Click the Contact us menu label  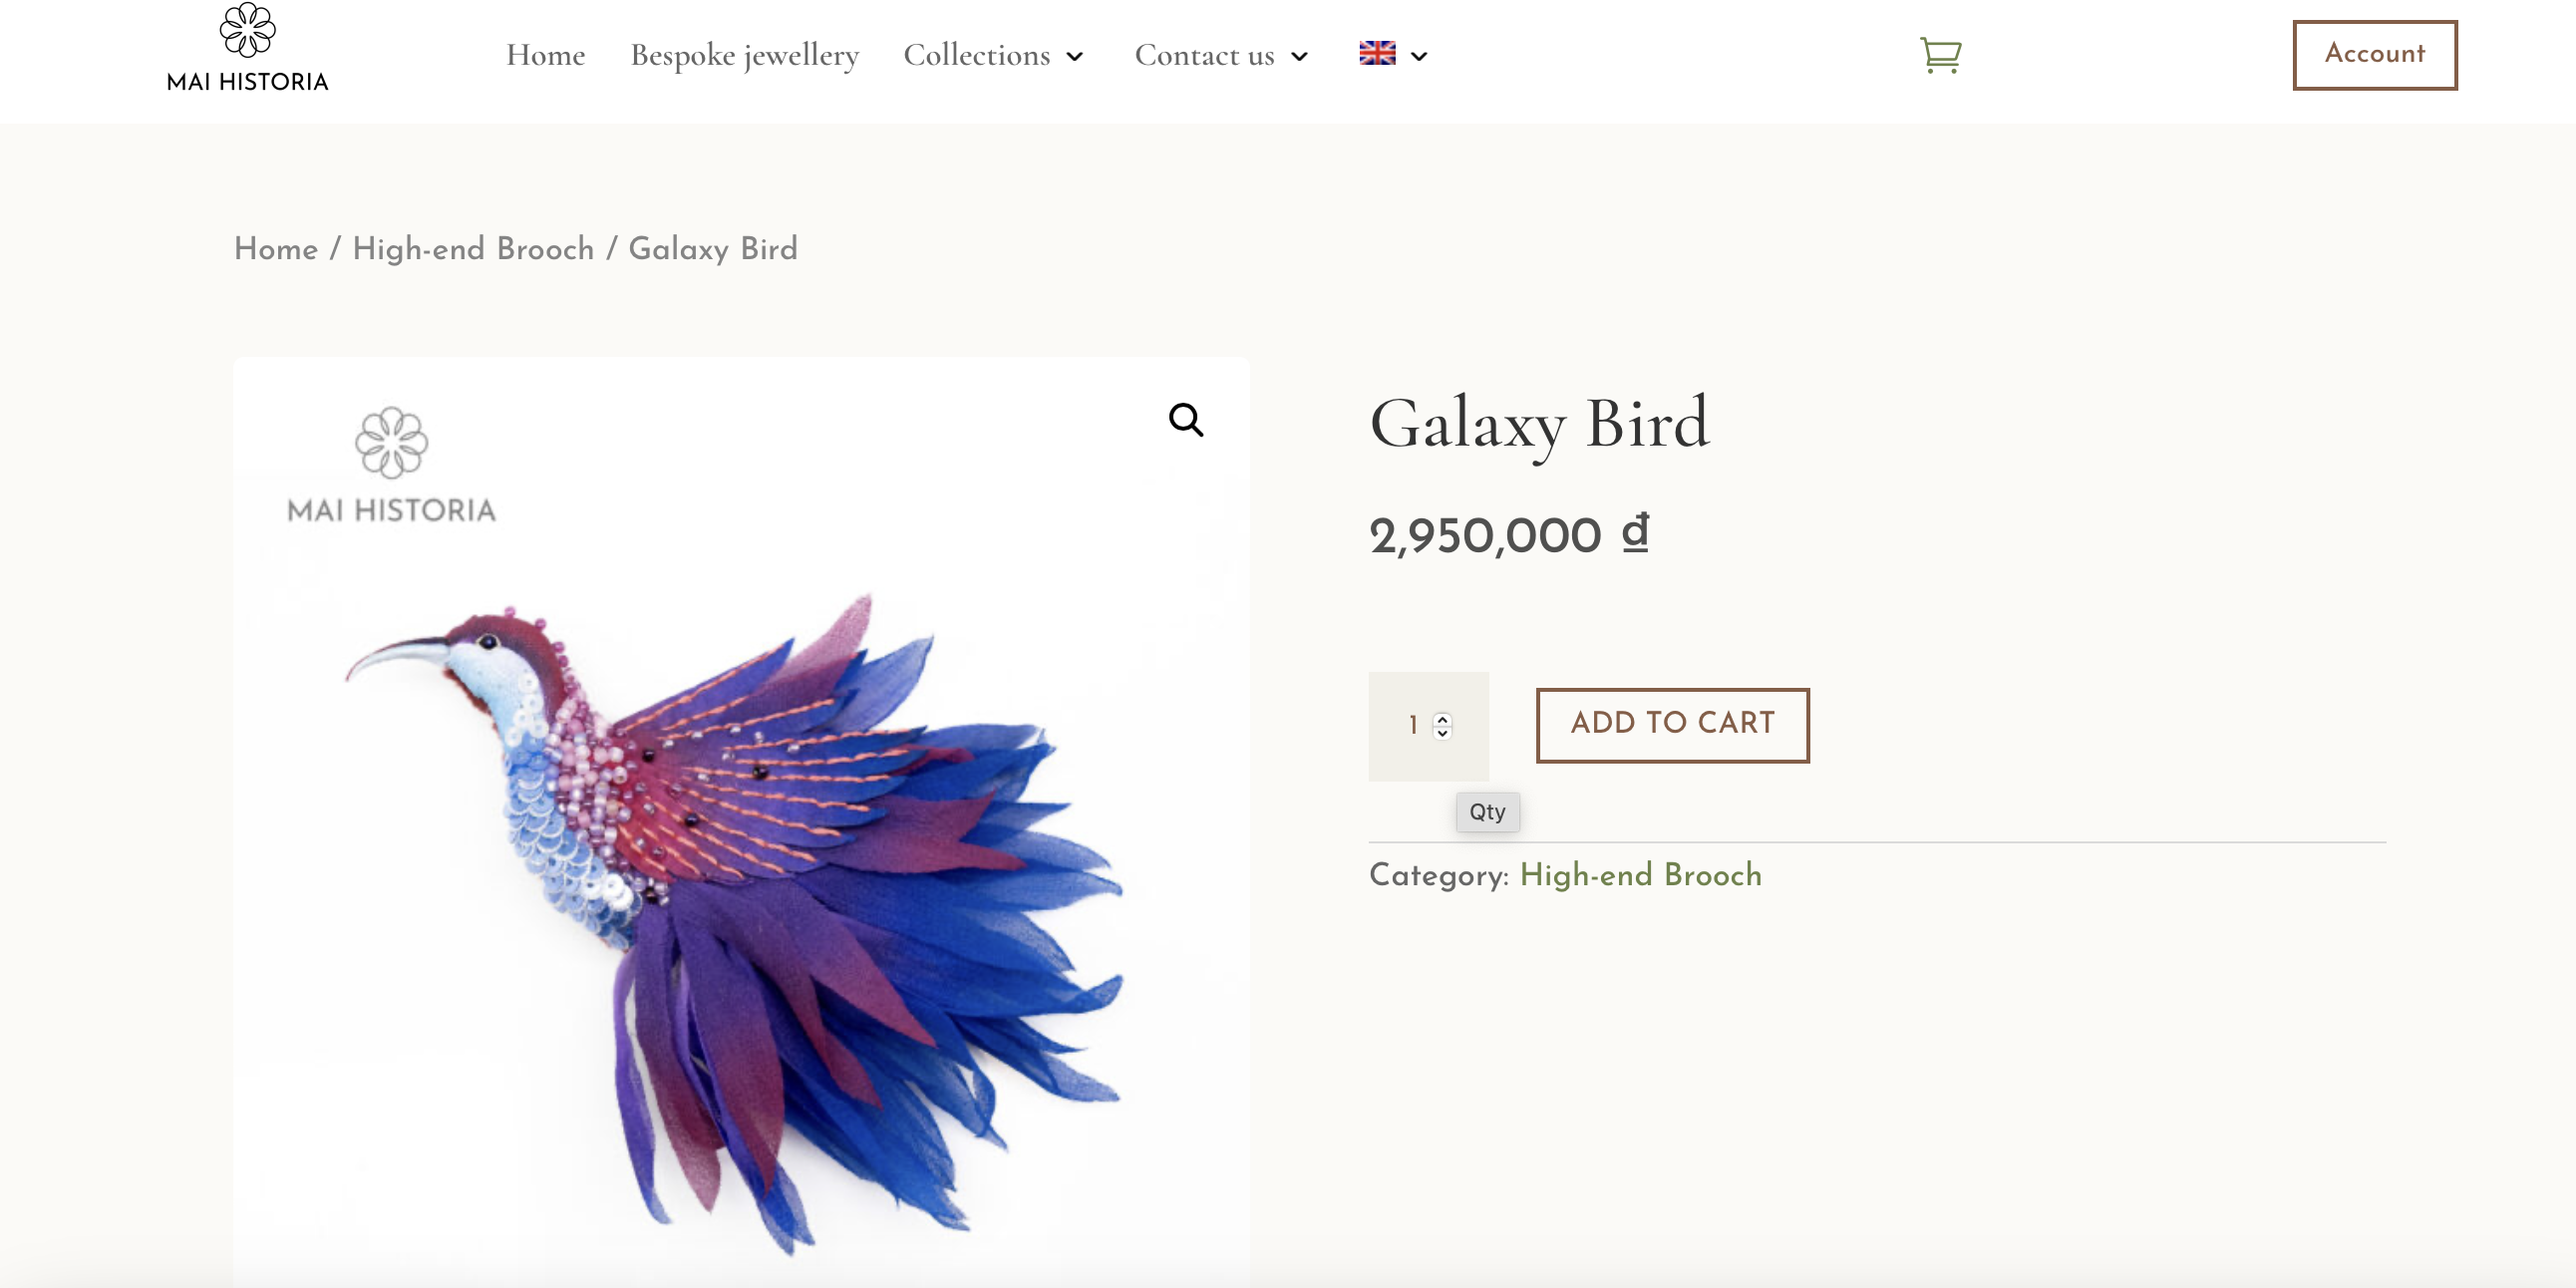(x=1204, y=55)
